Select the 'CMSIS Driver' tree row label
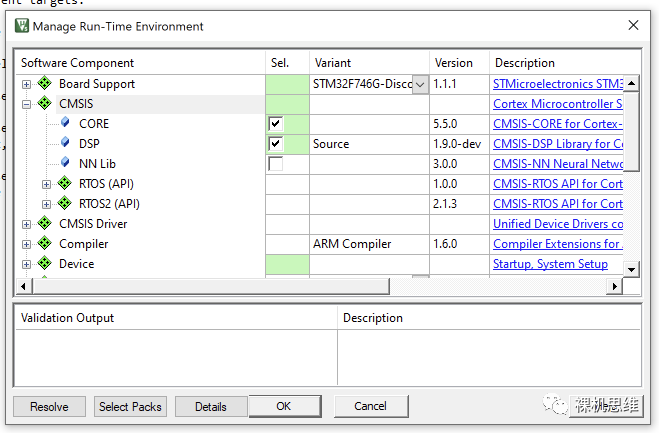This screenshot has width=659, height=433. click(x=93, y=224)
